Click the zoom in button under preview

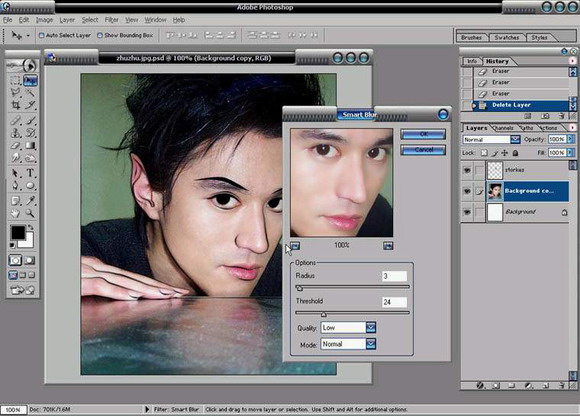[x=388, y=246]
